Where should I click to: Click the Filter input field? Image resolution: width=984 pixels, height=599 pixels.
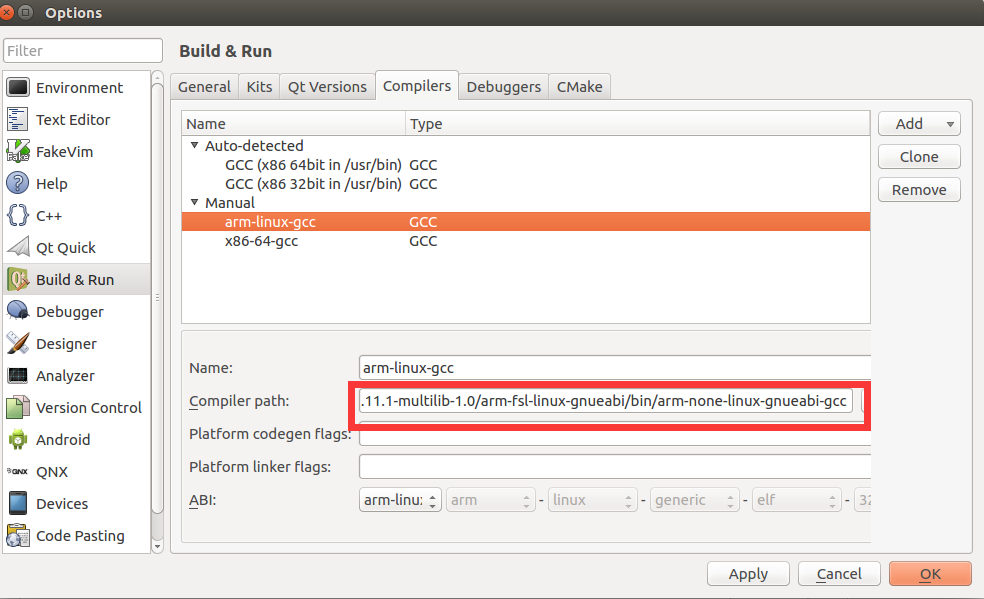82,50
